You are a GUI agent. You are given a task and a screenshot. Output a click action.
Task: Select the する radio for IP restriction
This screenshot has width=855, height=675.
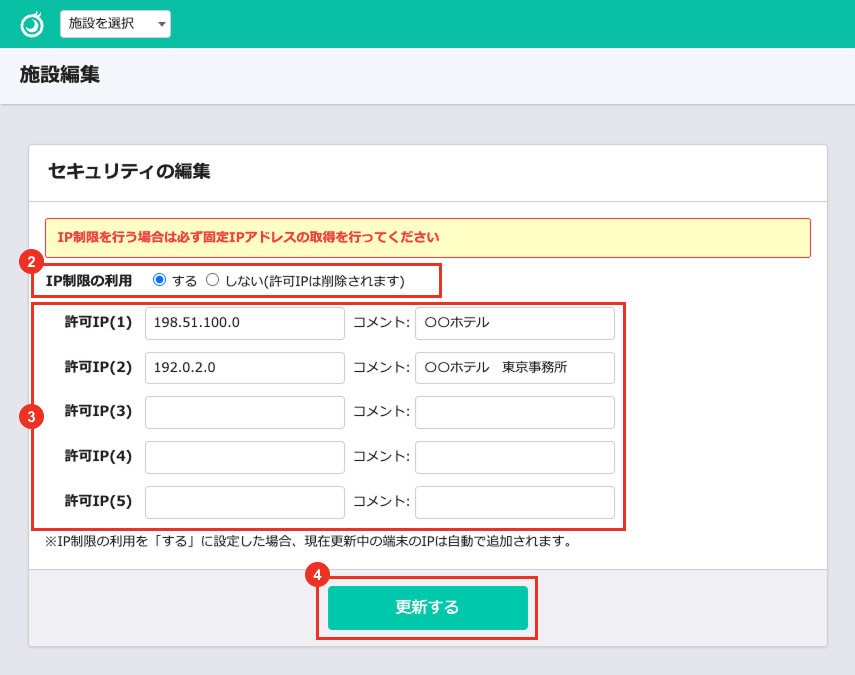point(159,280)
